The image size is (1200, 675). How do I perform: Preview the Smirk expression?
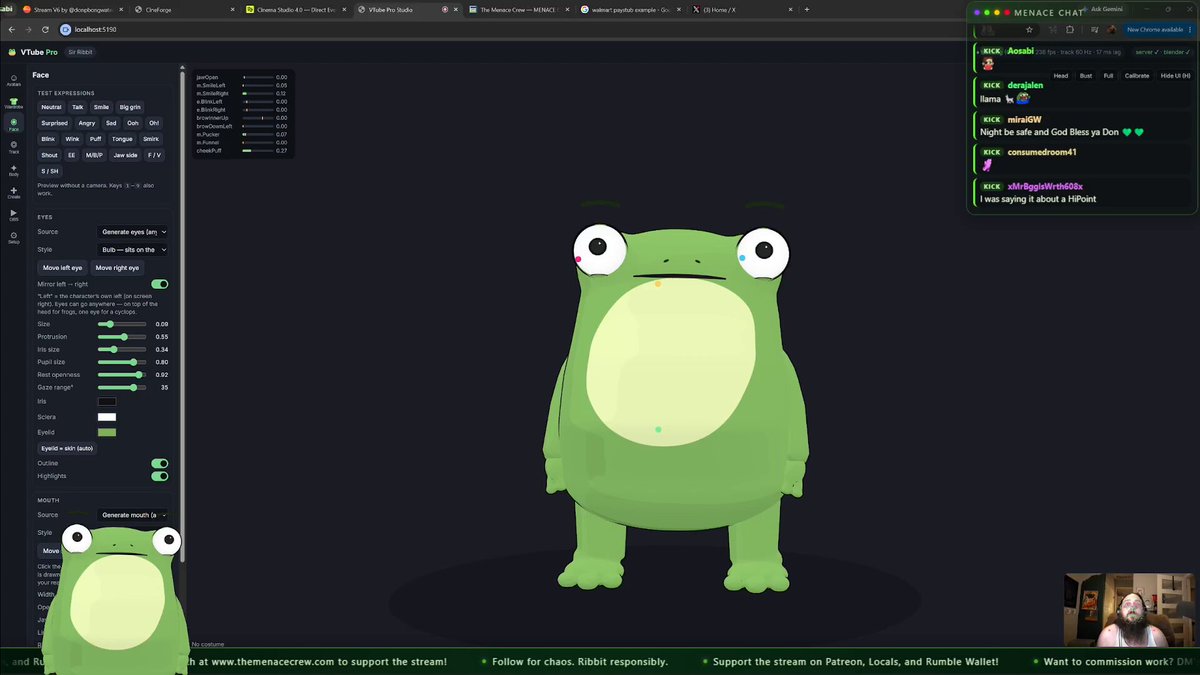coord(151,139)
